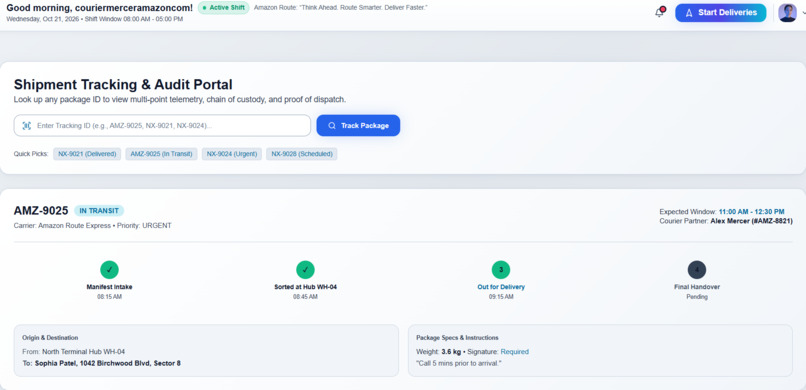
Task: Click the shift window date line
Action: (x=95, y=19)
